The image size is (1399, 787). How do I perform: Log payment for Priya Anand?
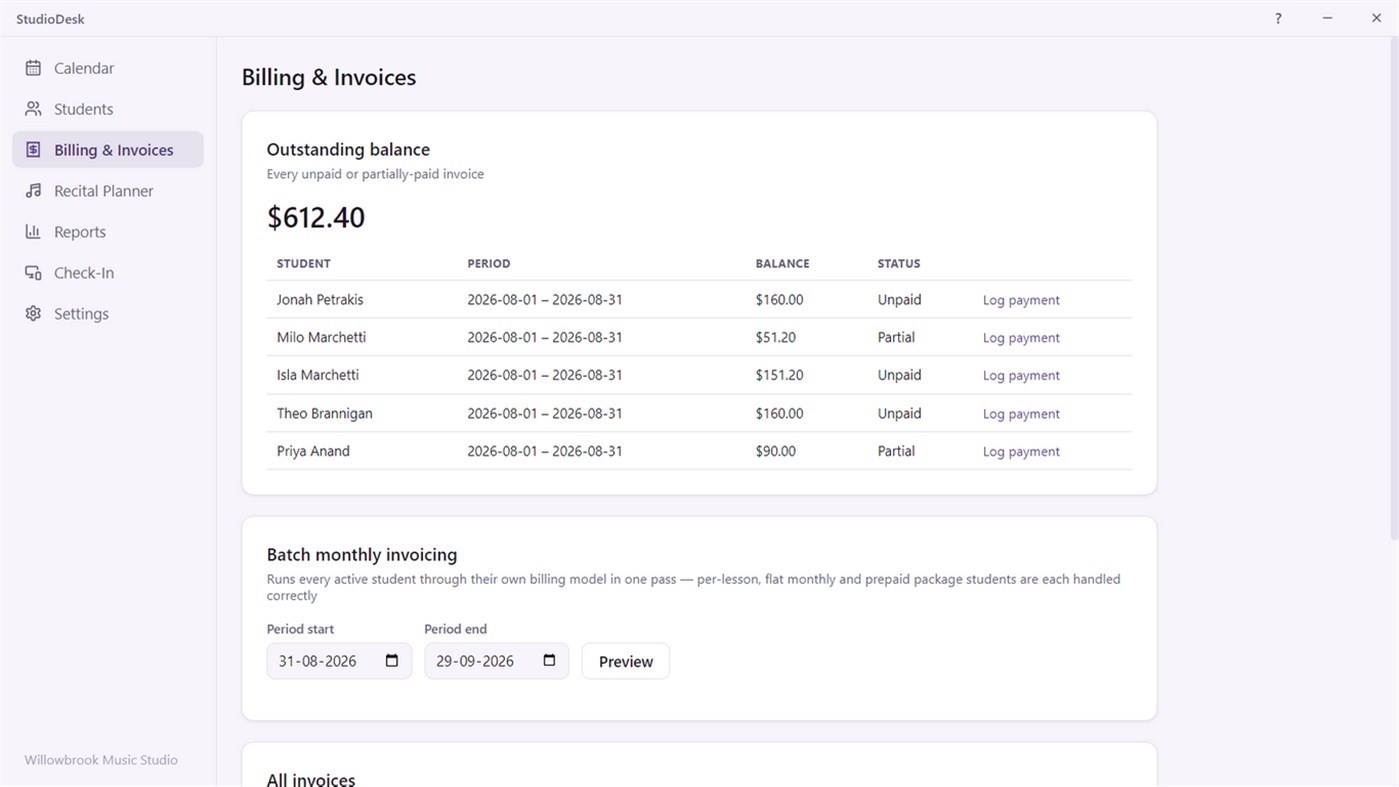(x=1021, y=452)
